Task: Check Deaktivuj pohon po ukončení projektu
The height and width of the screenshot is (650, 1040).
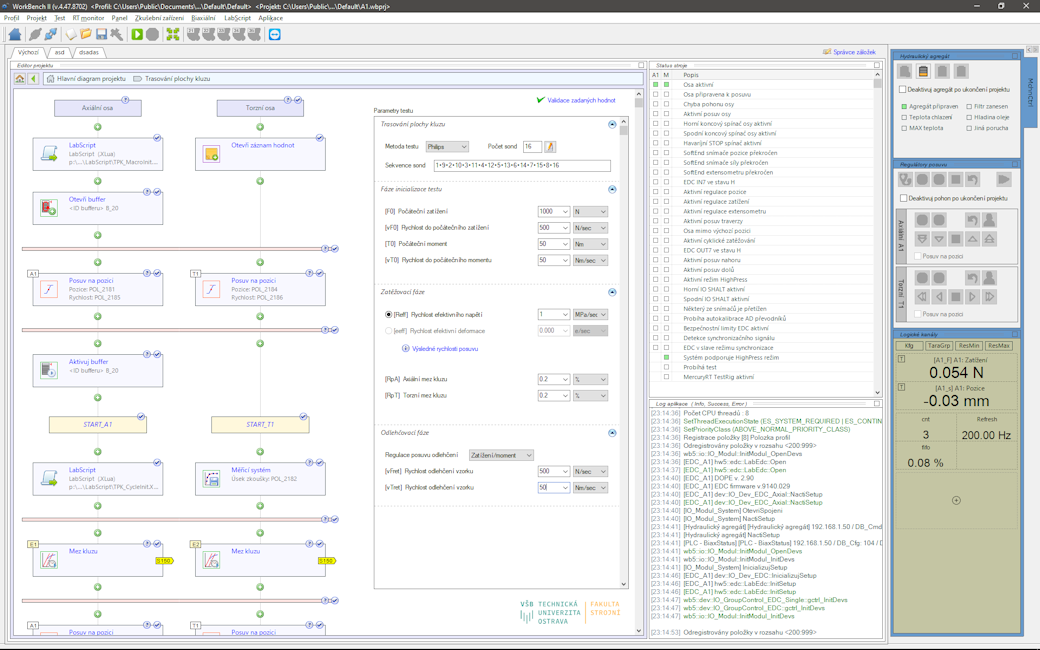Action: 903,198
